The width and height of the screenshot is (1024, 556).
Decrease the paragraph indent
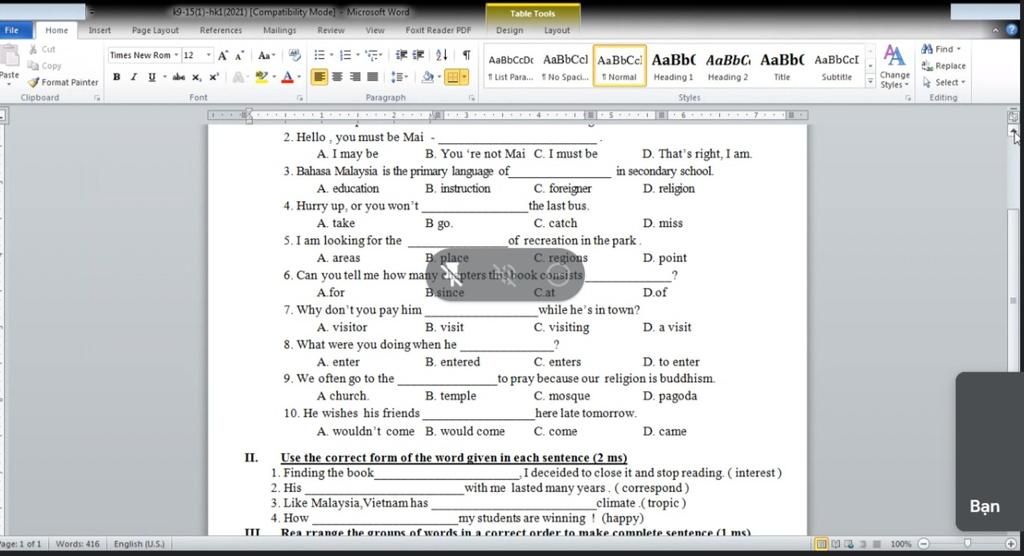(x=402, y=56)
